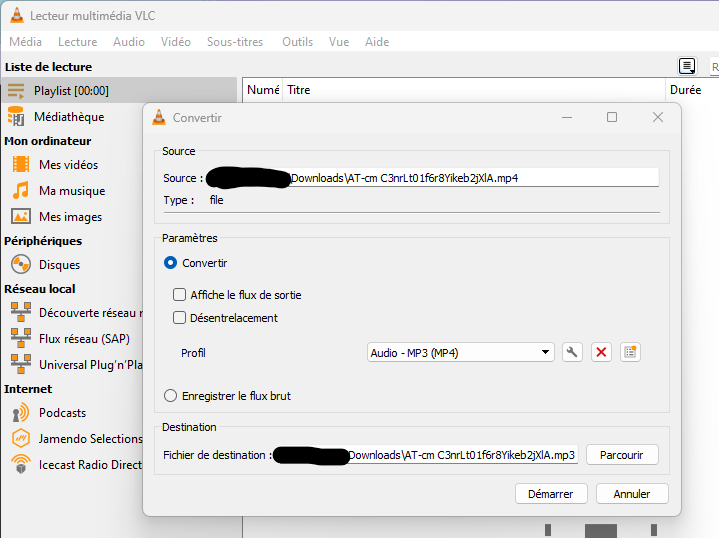
Task: Click the VLC cone icon in the main window title
Action: tap(17, 15)
